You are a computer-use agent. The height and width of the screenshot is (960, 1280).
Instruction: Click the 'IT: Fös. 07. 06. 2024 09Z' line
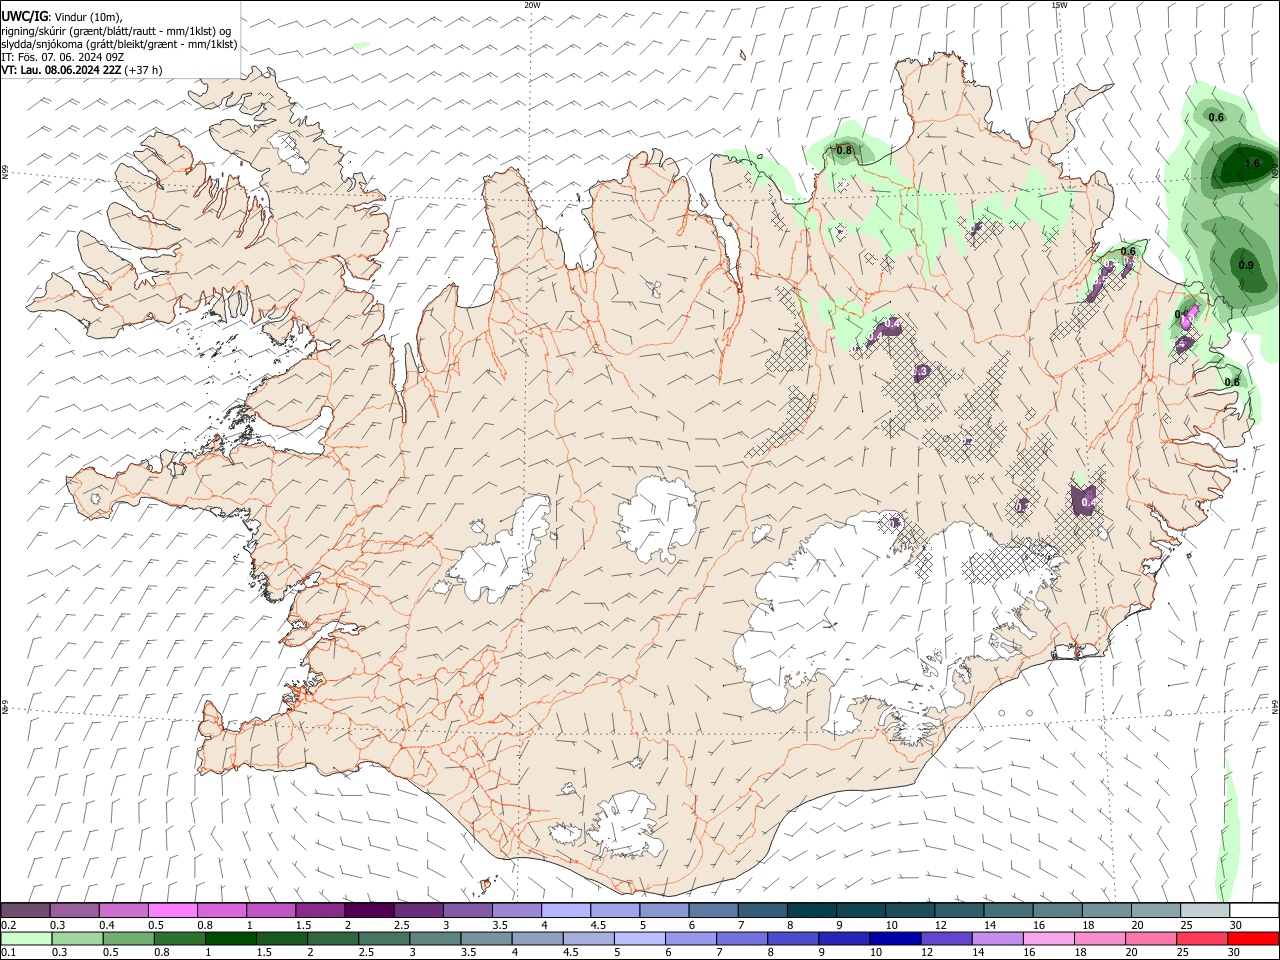(x=62, y=57)
